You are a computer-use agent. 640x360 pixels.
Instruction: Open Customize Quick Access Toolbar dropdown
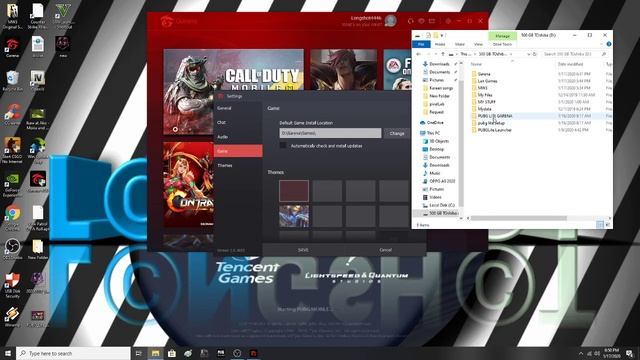tap(442, 36)
